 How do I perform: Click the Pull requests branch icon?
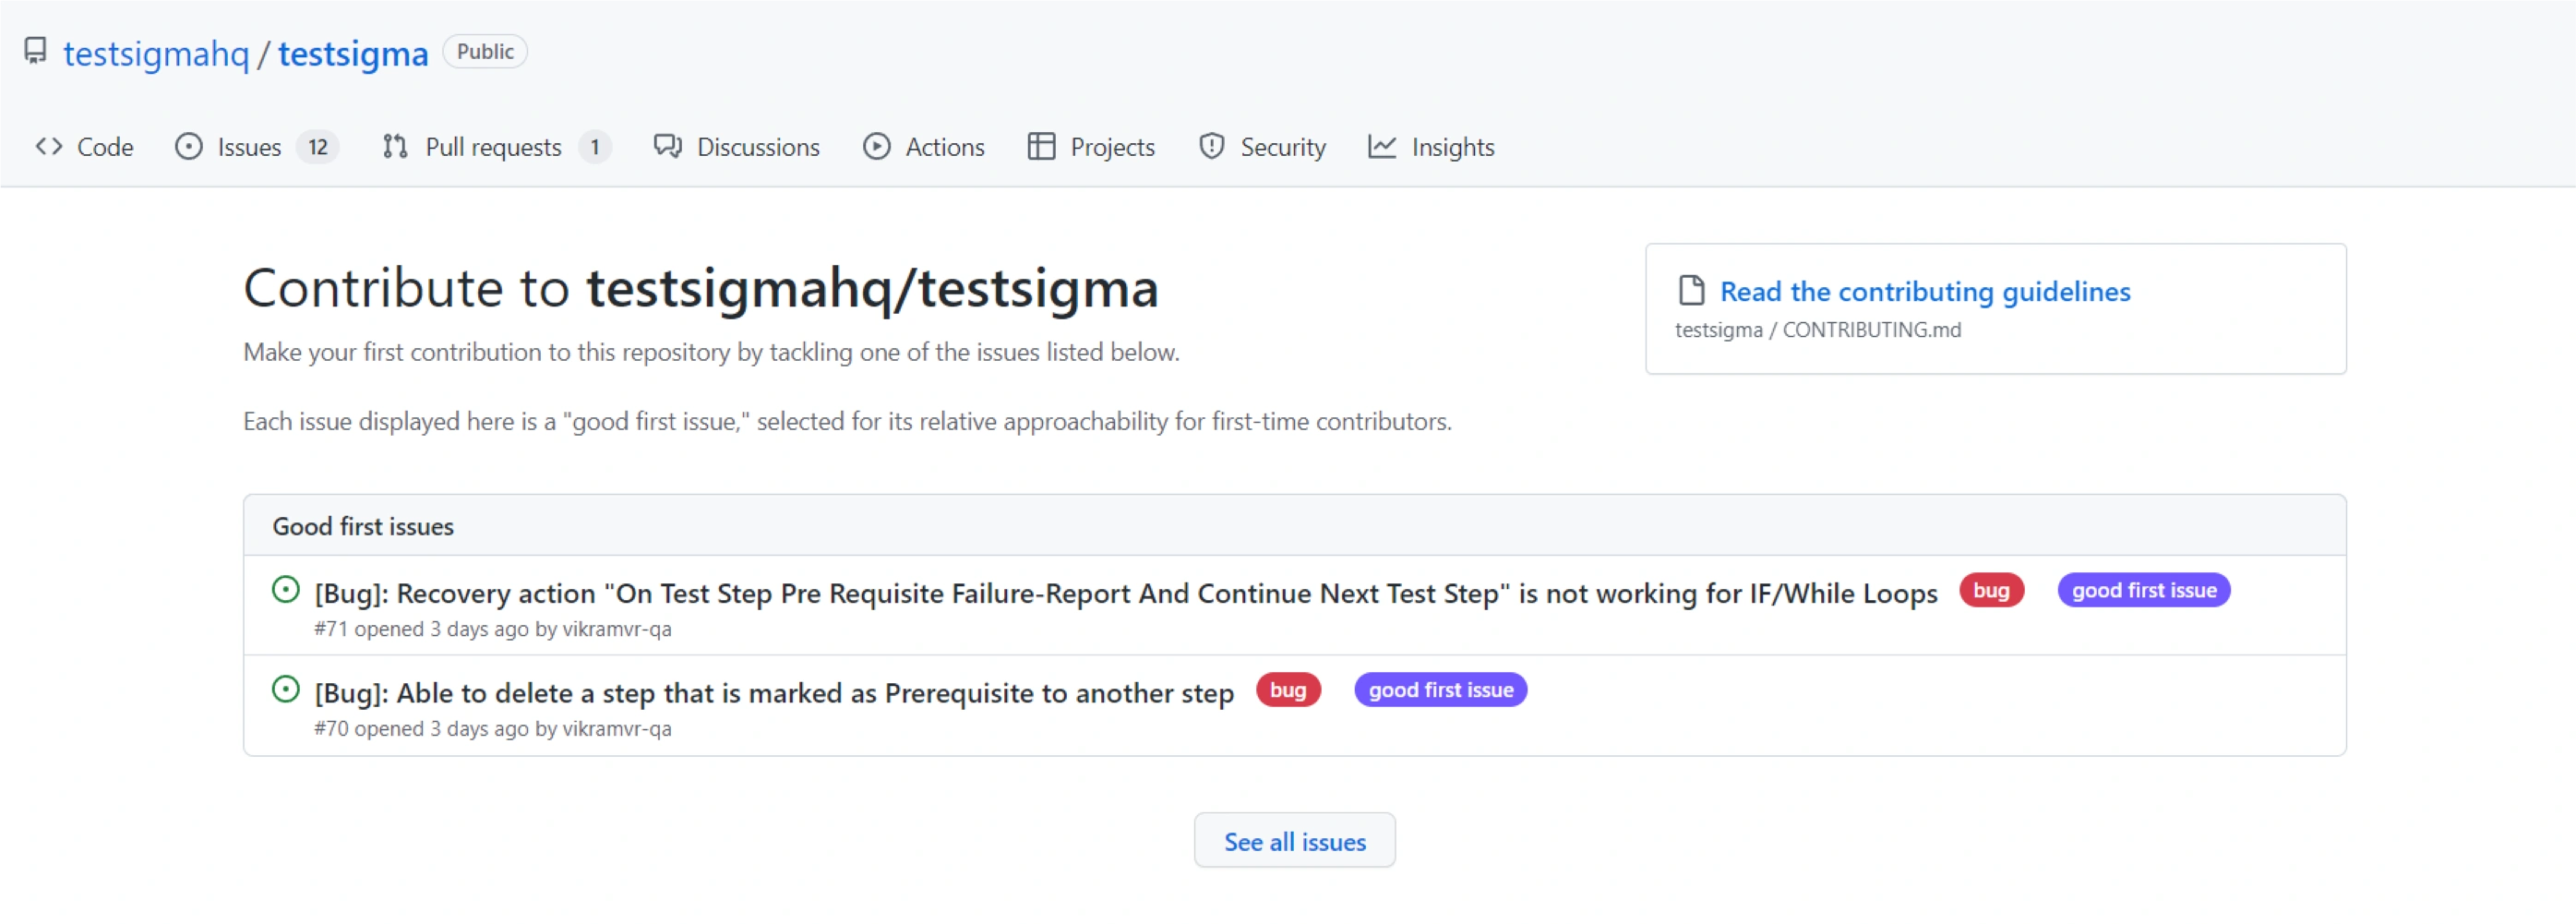pyautogui.click(x=395, y=147)
